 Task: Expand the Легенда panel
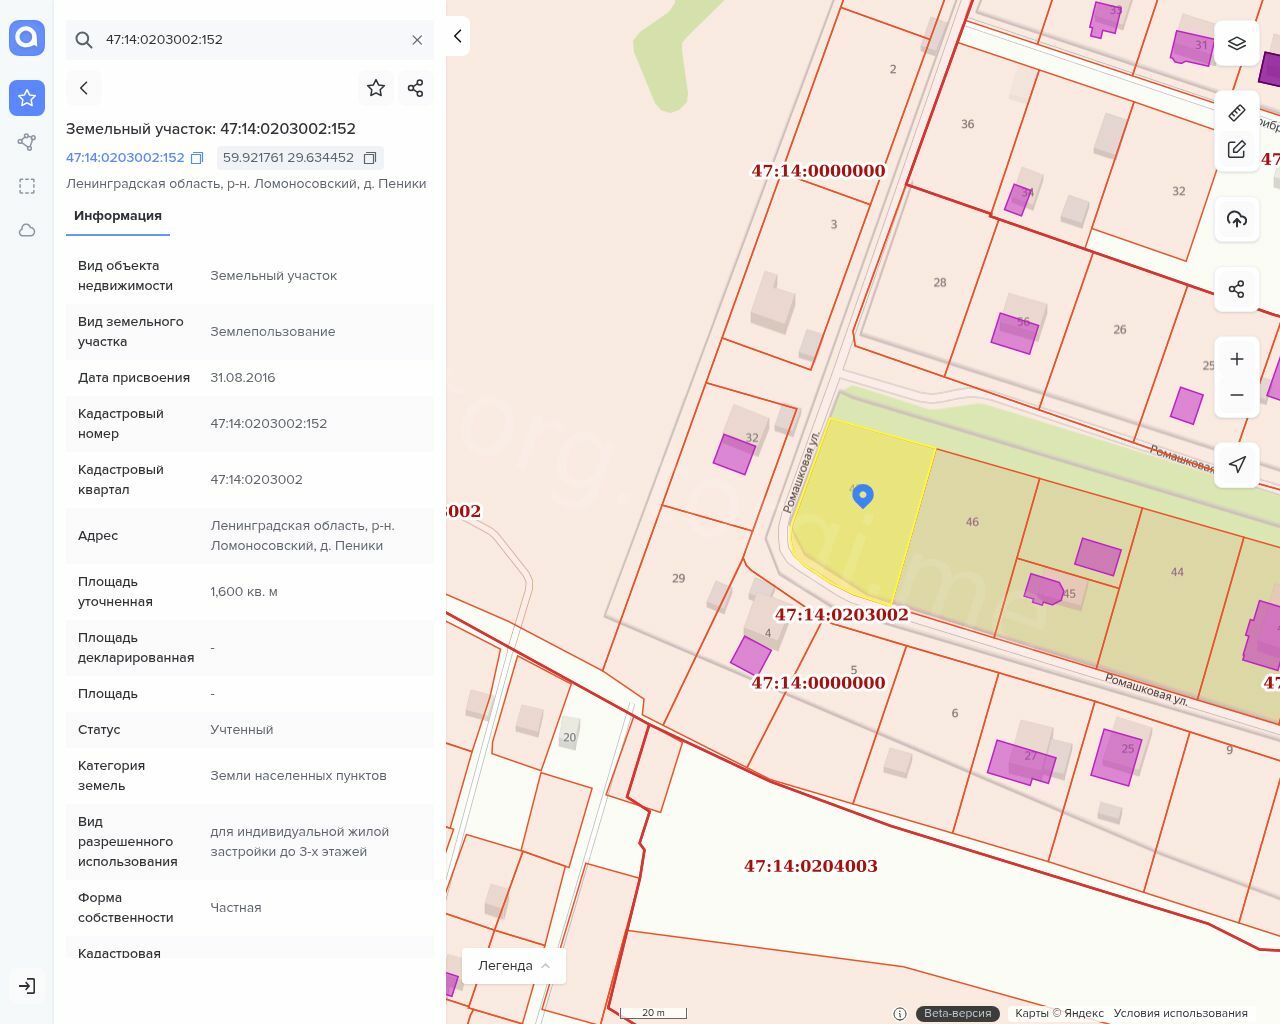tap(514, 965)
